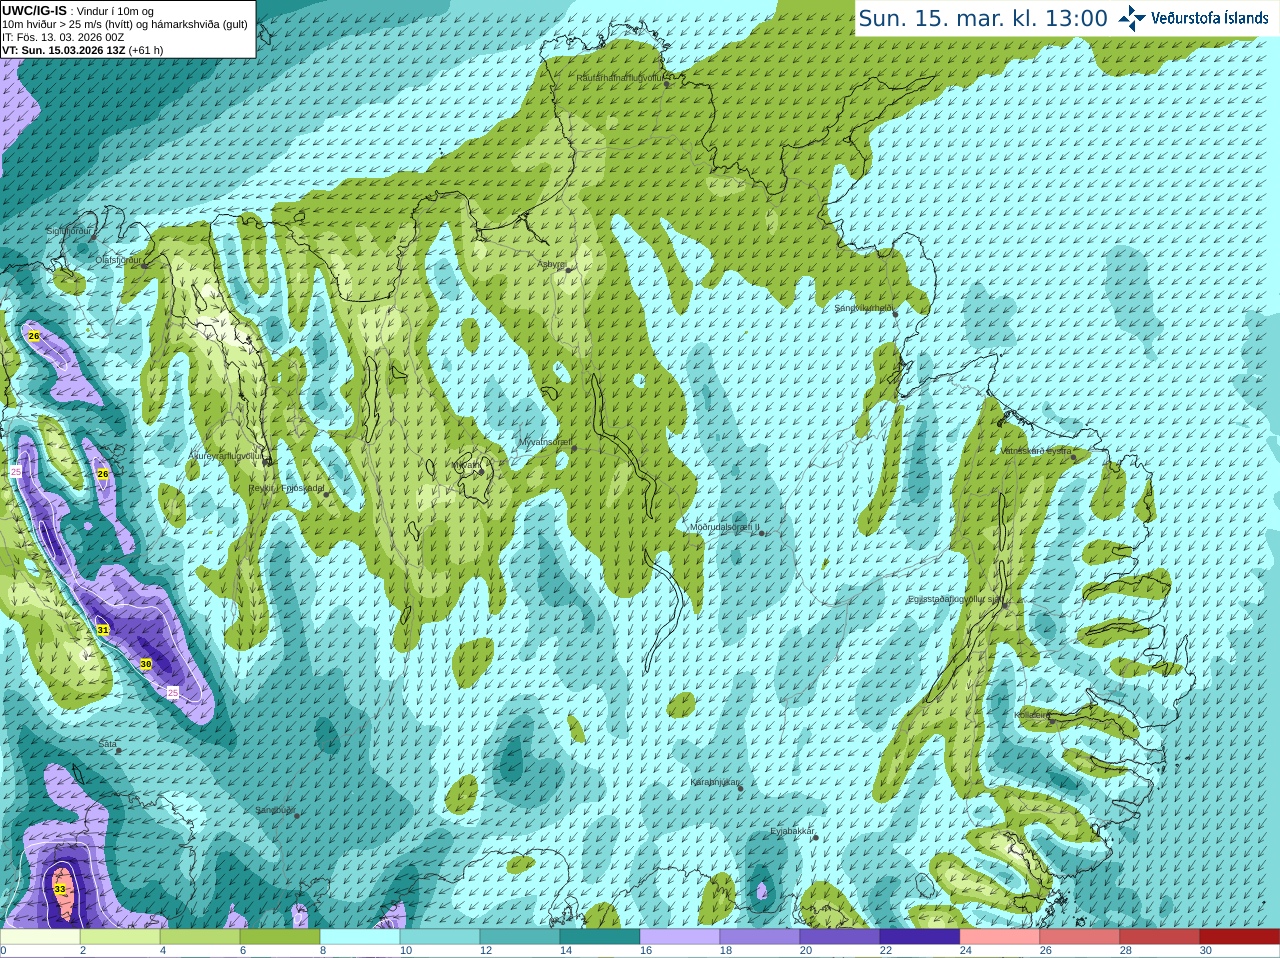
Task: Click the Sandvíkurheiði station marker dot
Action: [896, 314]
